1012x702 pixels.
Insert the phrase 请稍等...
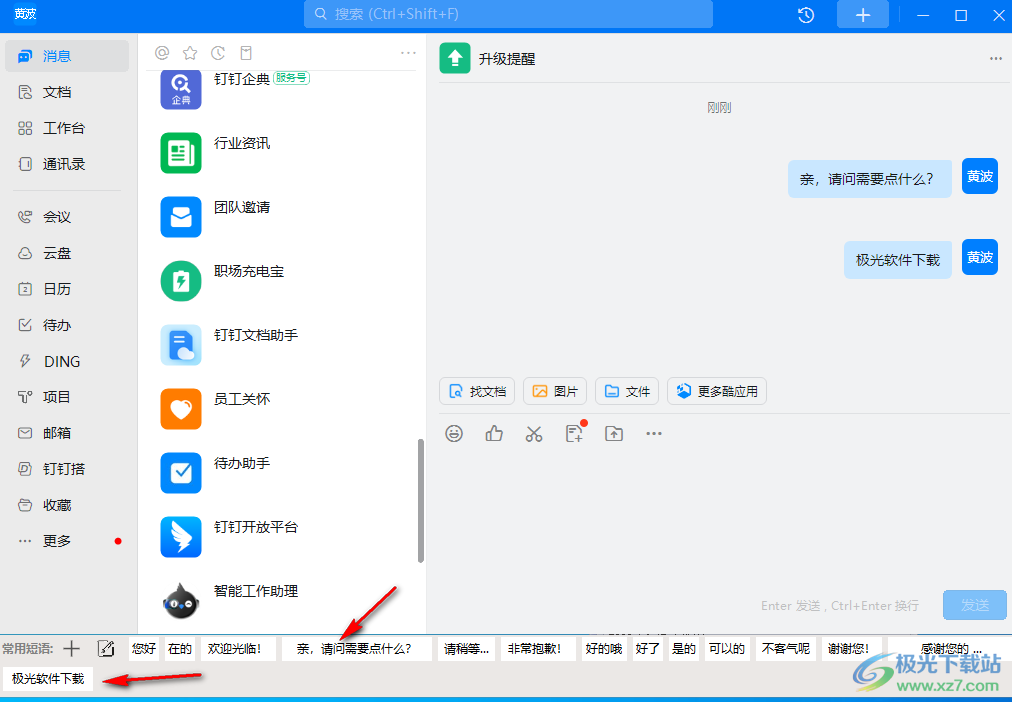[467, 648]
